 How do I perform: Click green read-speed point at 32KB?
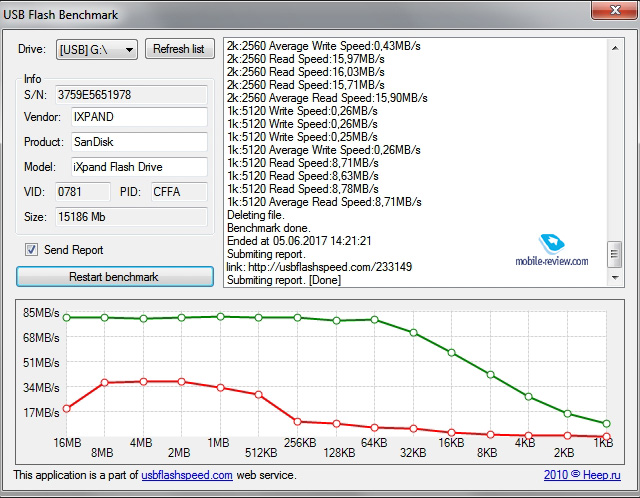(x=413, y=333)
